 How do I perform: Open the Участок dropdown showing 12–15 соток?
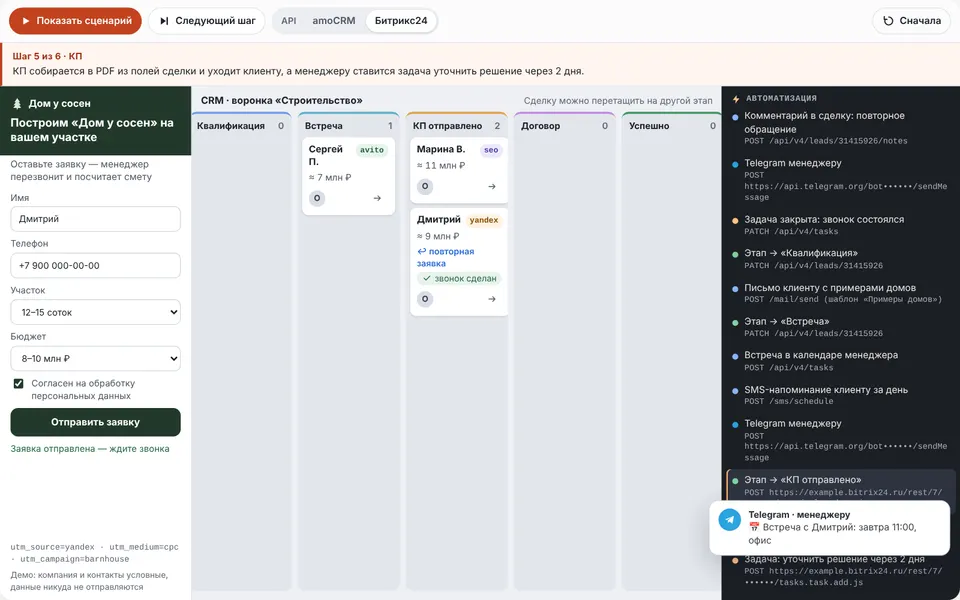click(x=96, y=312)
